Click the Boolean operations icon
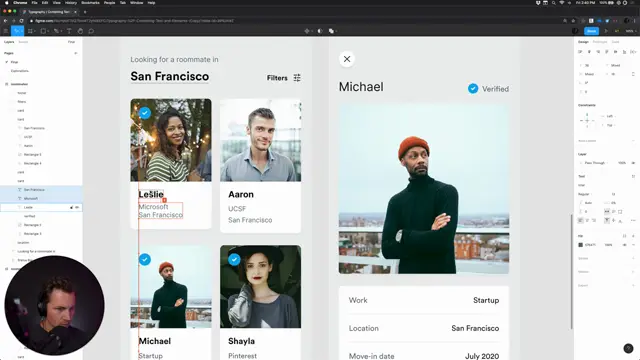 click(x=331, y=31)
